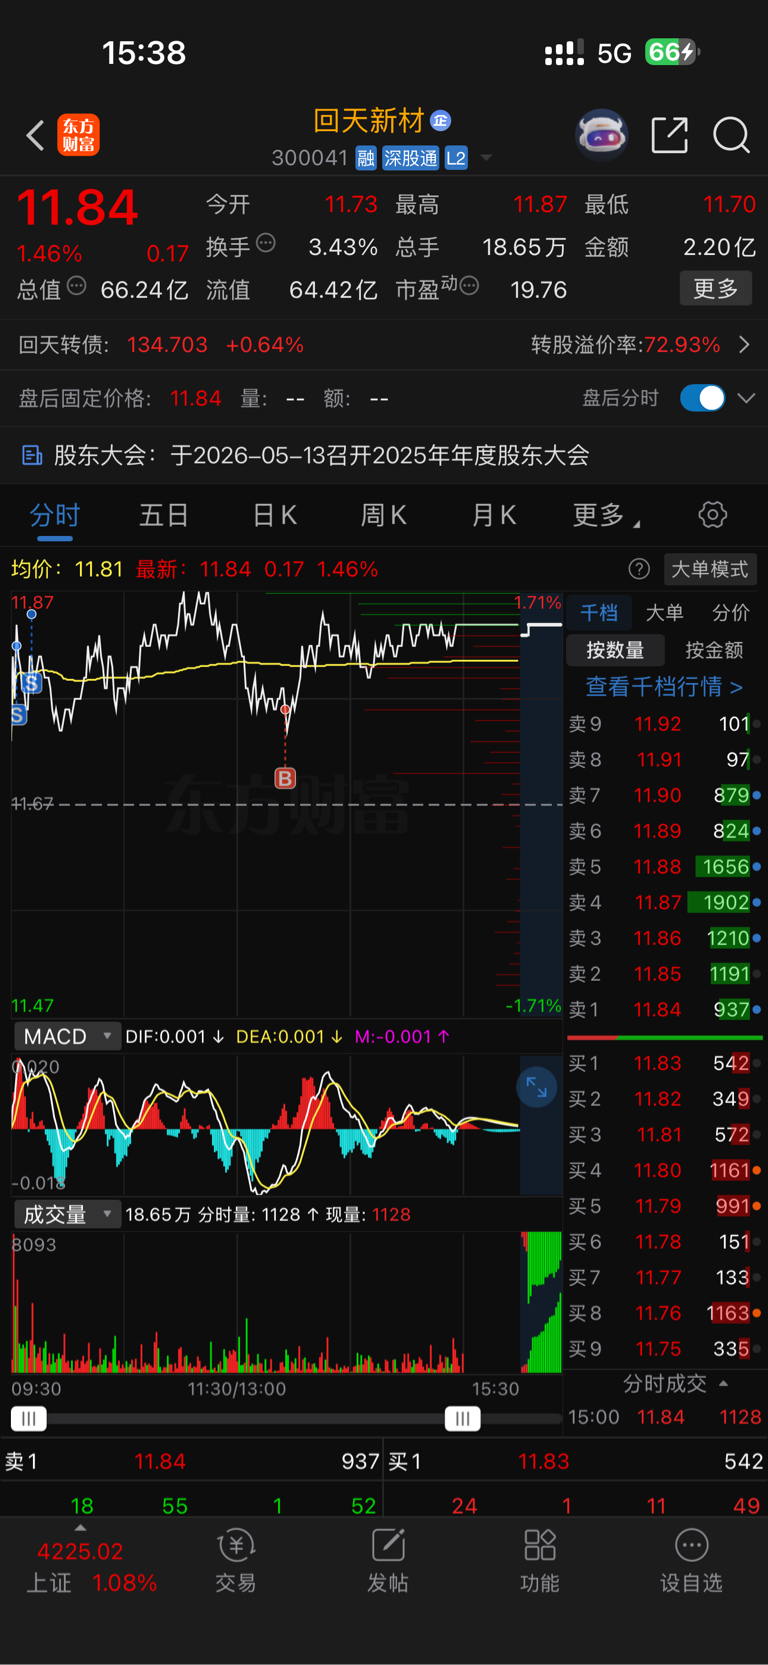Open chart settings gear icon

[x=713, y=515]
